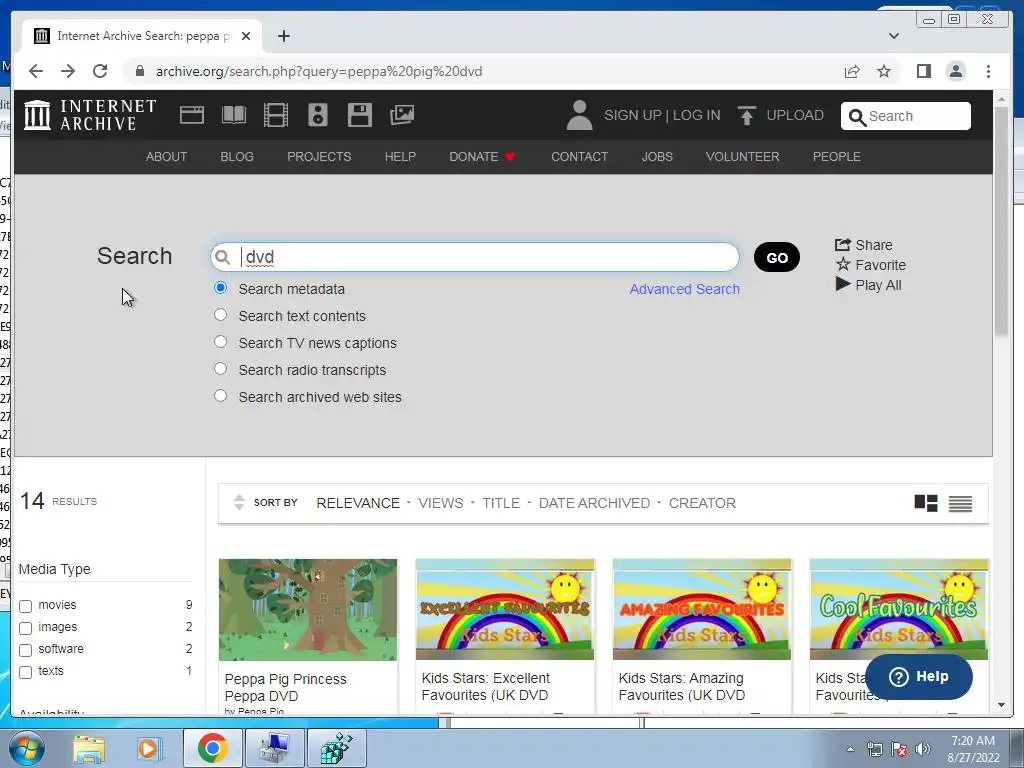
Task: Open Chrome three-dot menu
Action: pos(988,71)
